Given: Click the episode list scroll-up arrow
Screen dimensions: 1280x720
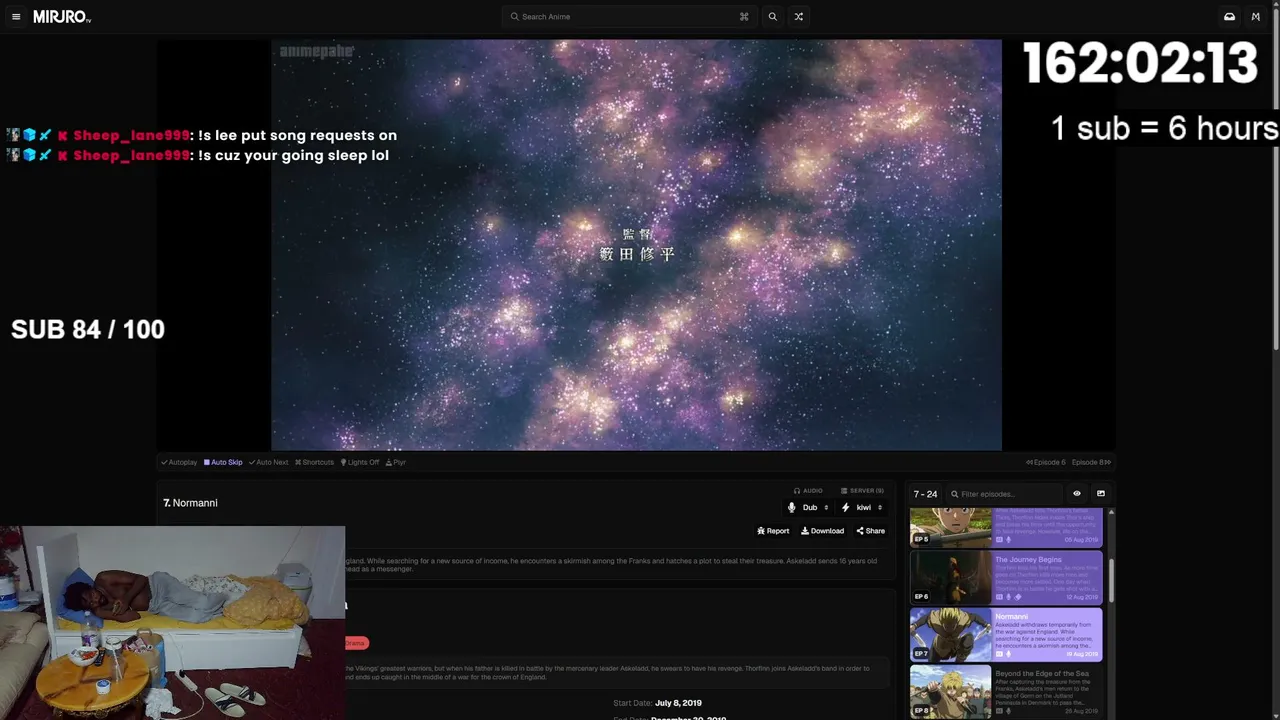Looking at the screenshot, I should click(1111, 513).
